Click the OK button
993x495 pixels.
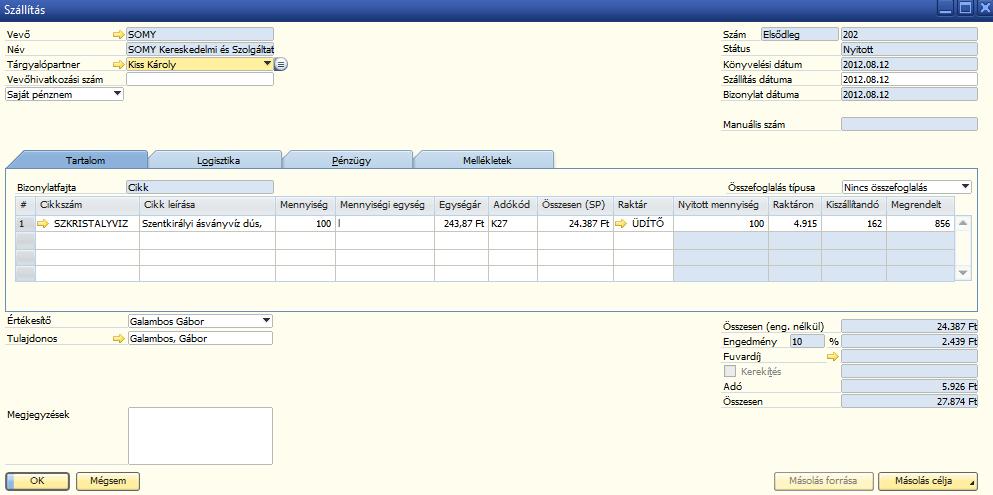pyautogui.click(x=37, y=481)
